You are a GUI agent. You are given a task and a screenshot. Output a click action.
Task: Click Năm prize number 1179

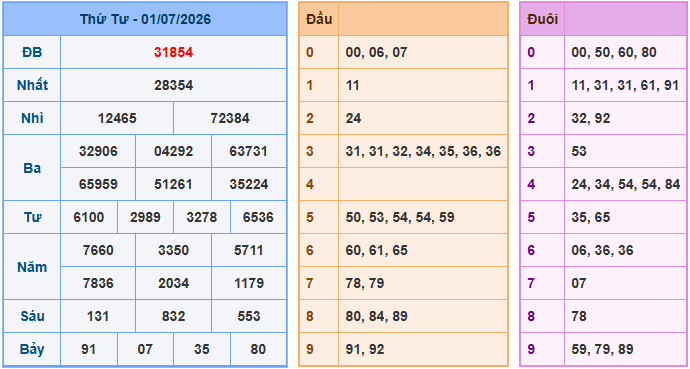[x=249, y=283]
